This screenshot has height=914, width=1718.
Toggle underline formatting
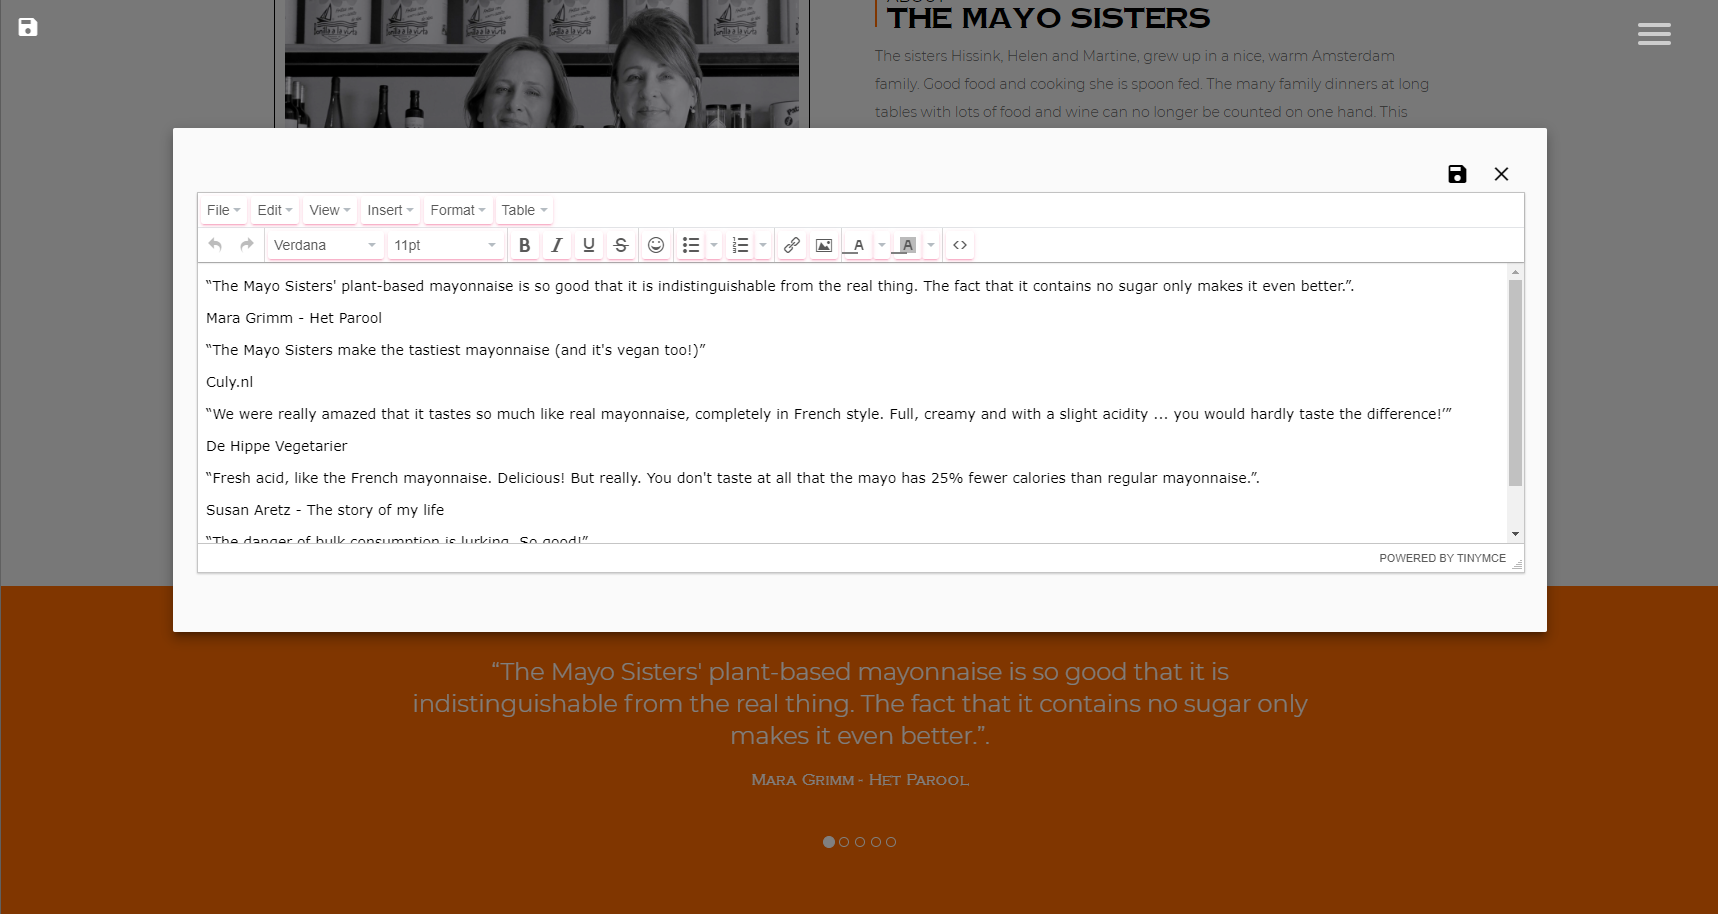click(589, 245)
